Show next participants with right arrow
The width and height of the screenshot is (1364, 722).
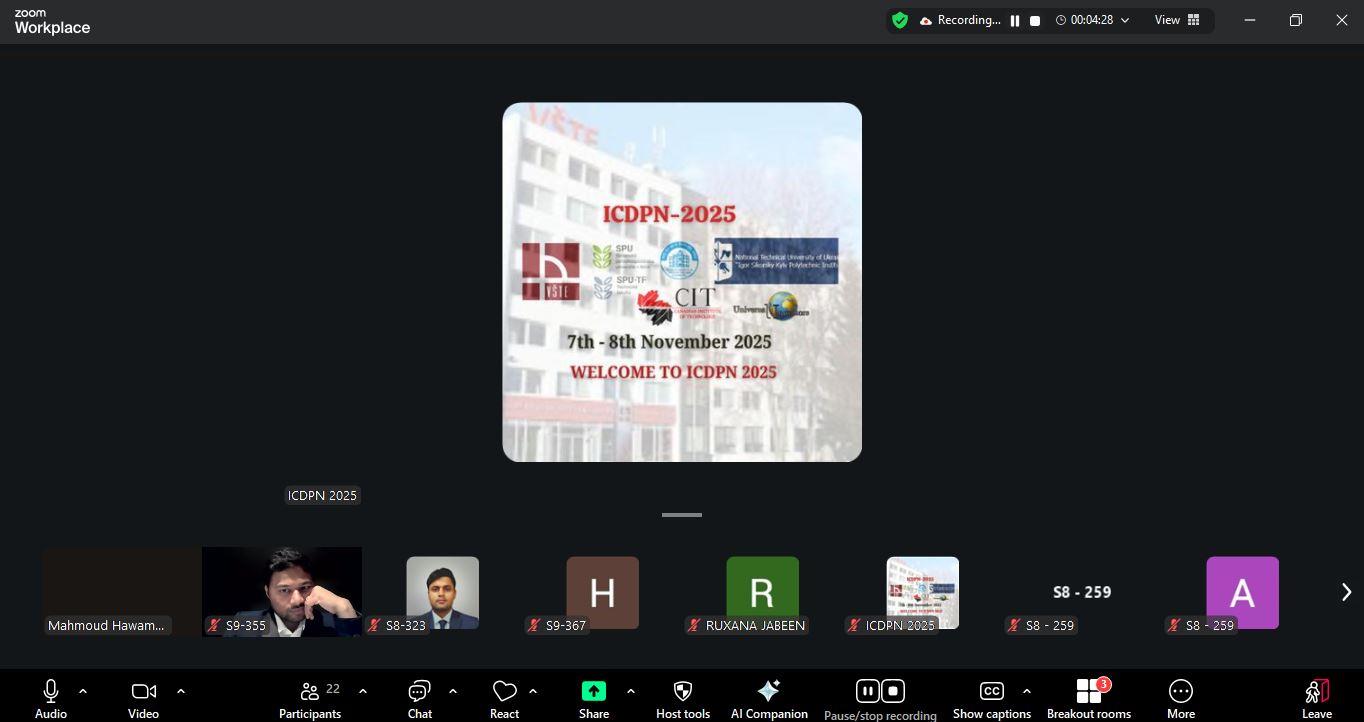[x=1346, y=592]
